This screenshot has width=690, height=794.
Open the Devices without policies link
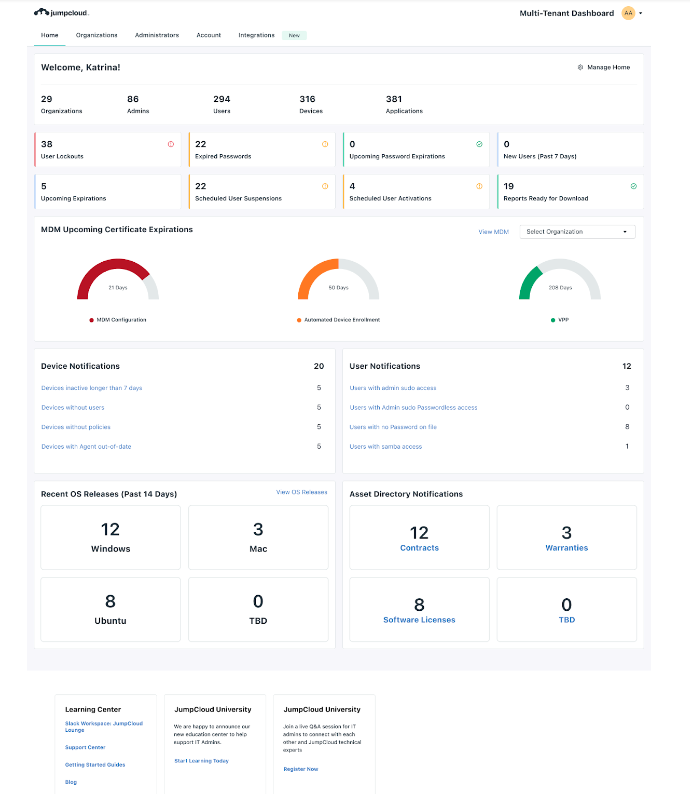(x=76, y=427)
